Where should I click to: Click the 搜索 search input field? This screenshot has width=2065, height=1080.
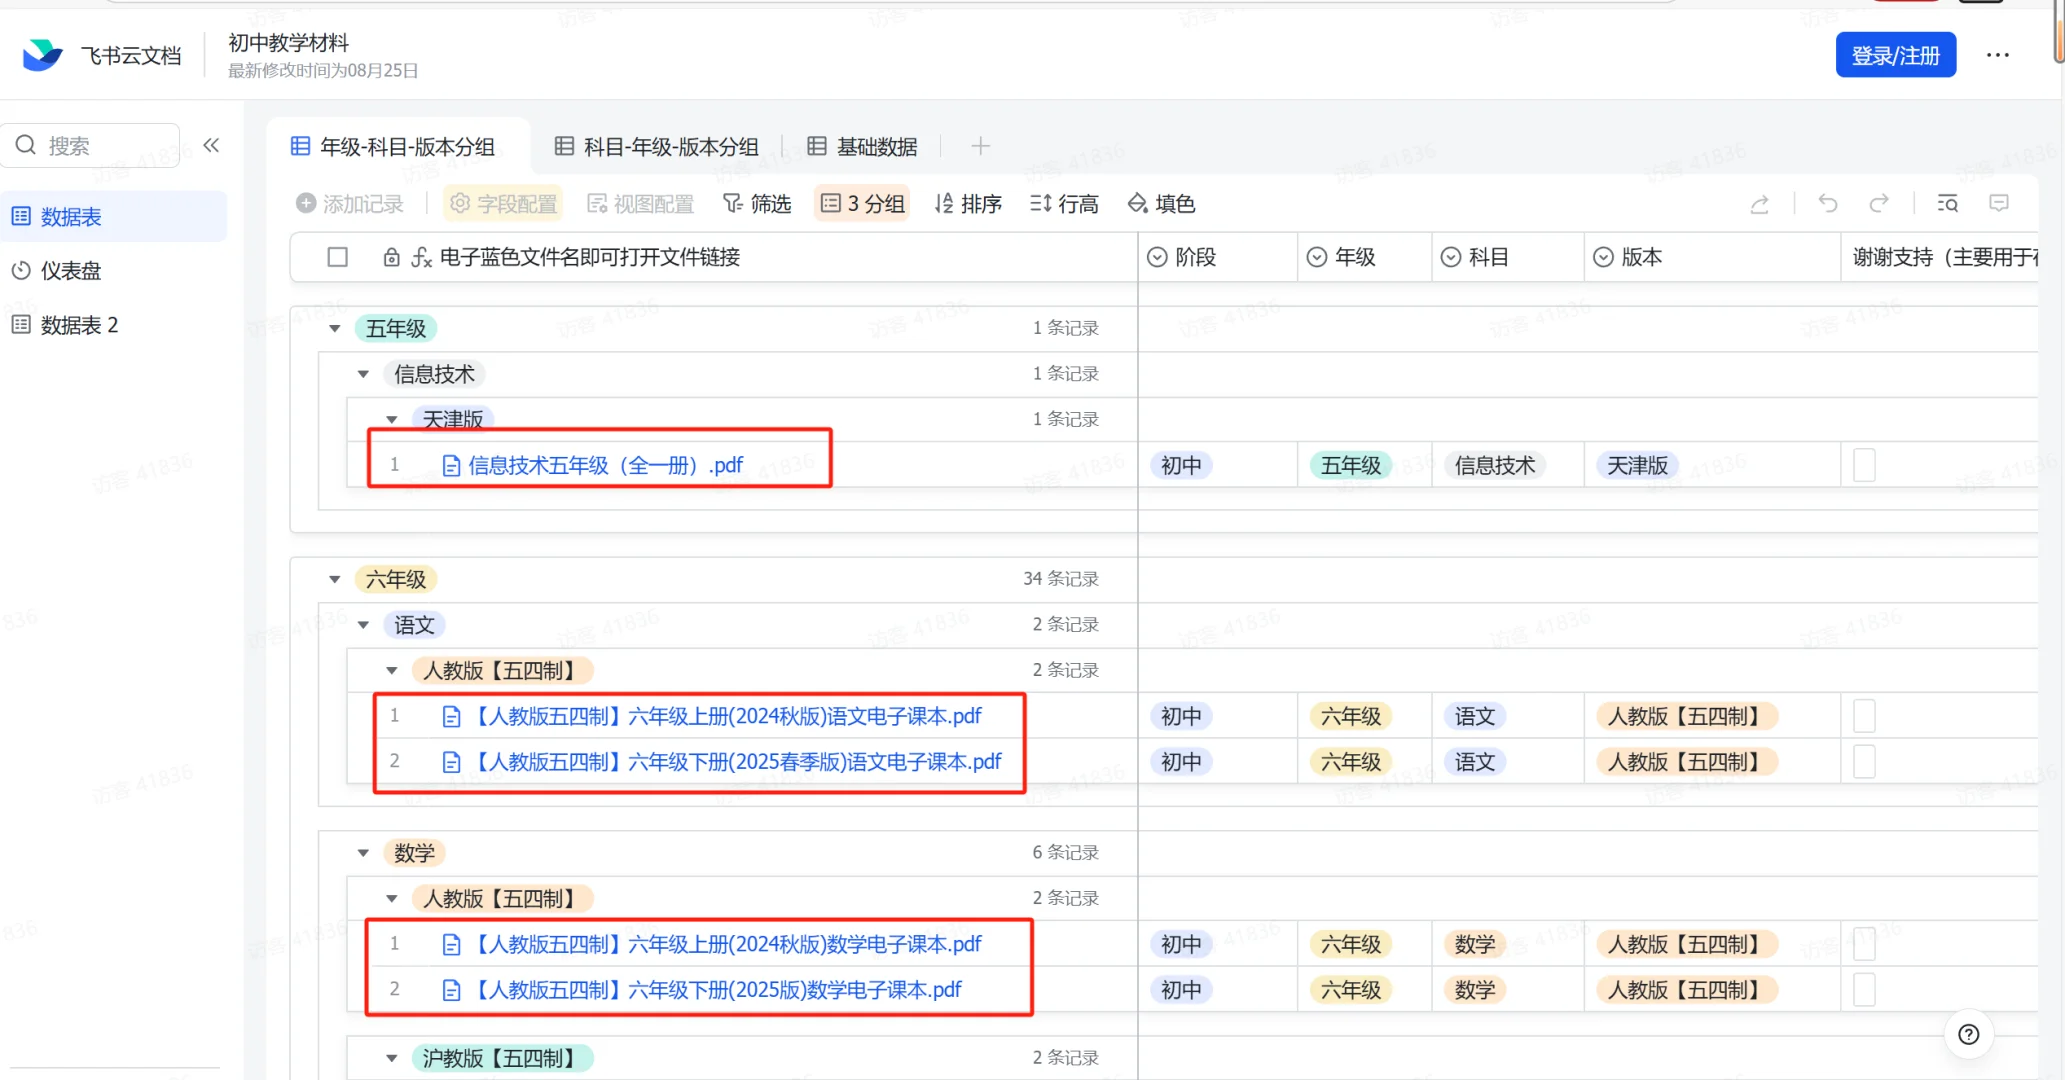click(92, 146)
